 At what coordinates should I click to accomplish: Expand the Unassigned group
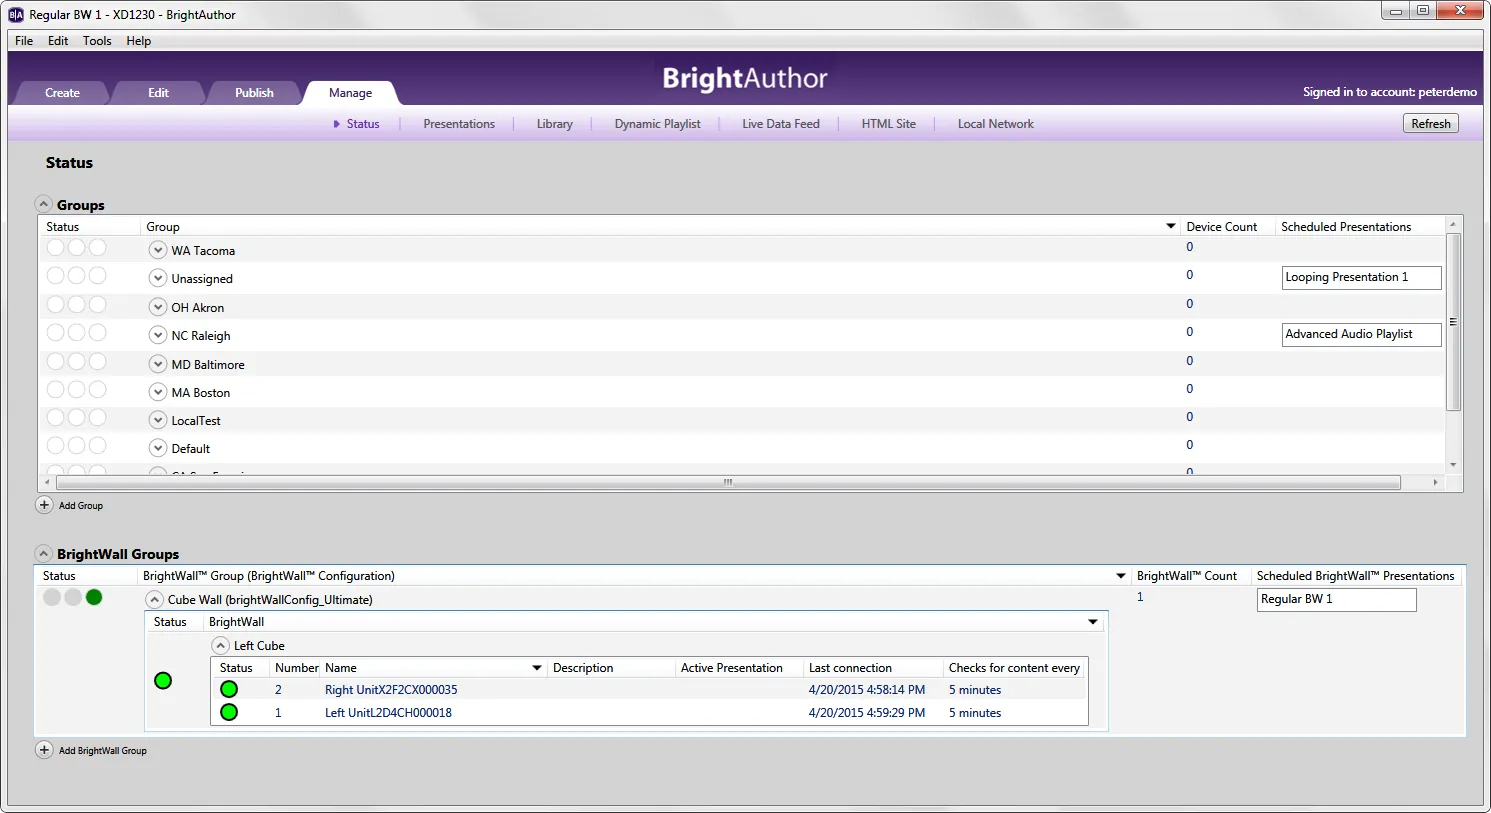[x=158, y=278]
